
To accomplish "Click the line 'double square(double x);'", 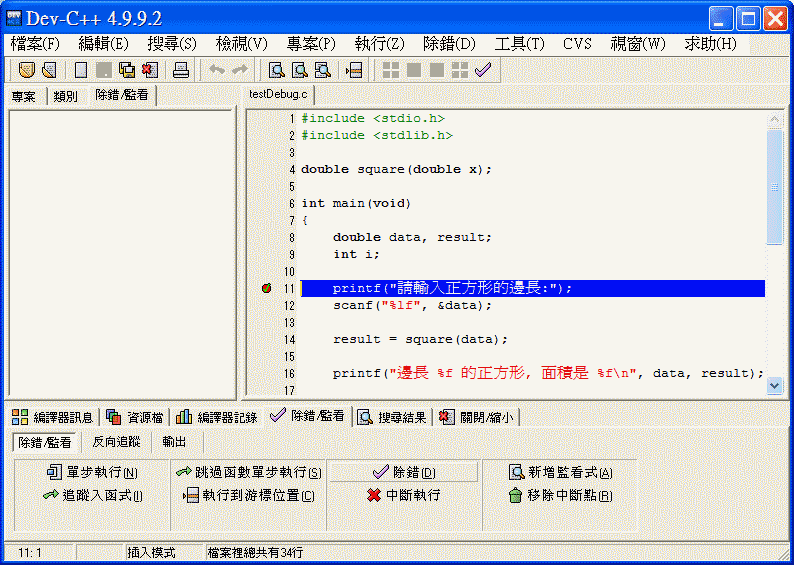I will coord(396,170).
